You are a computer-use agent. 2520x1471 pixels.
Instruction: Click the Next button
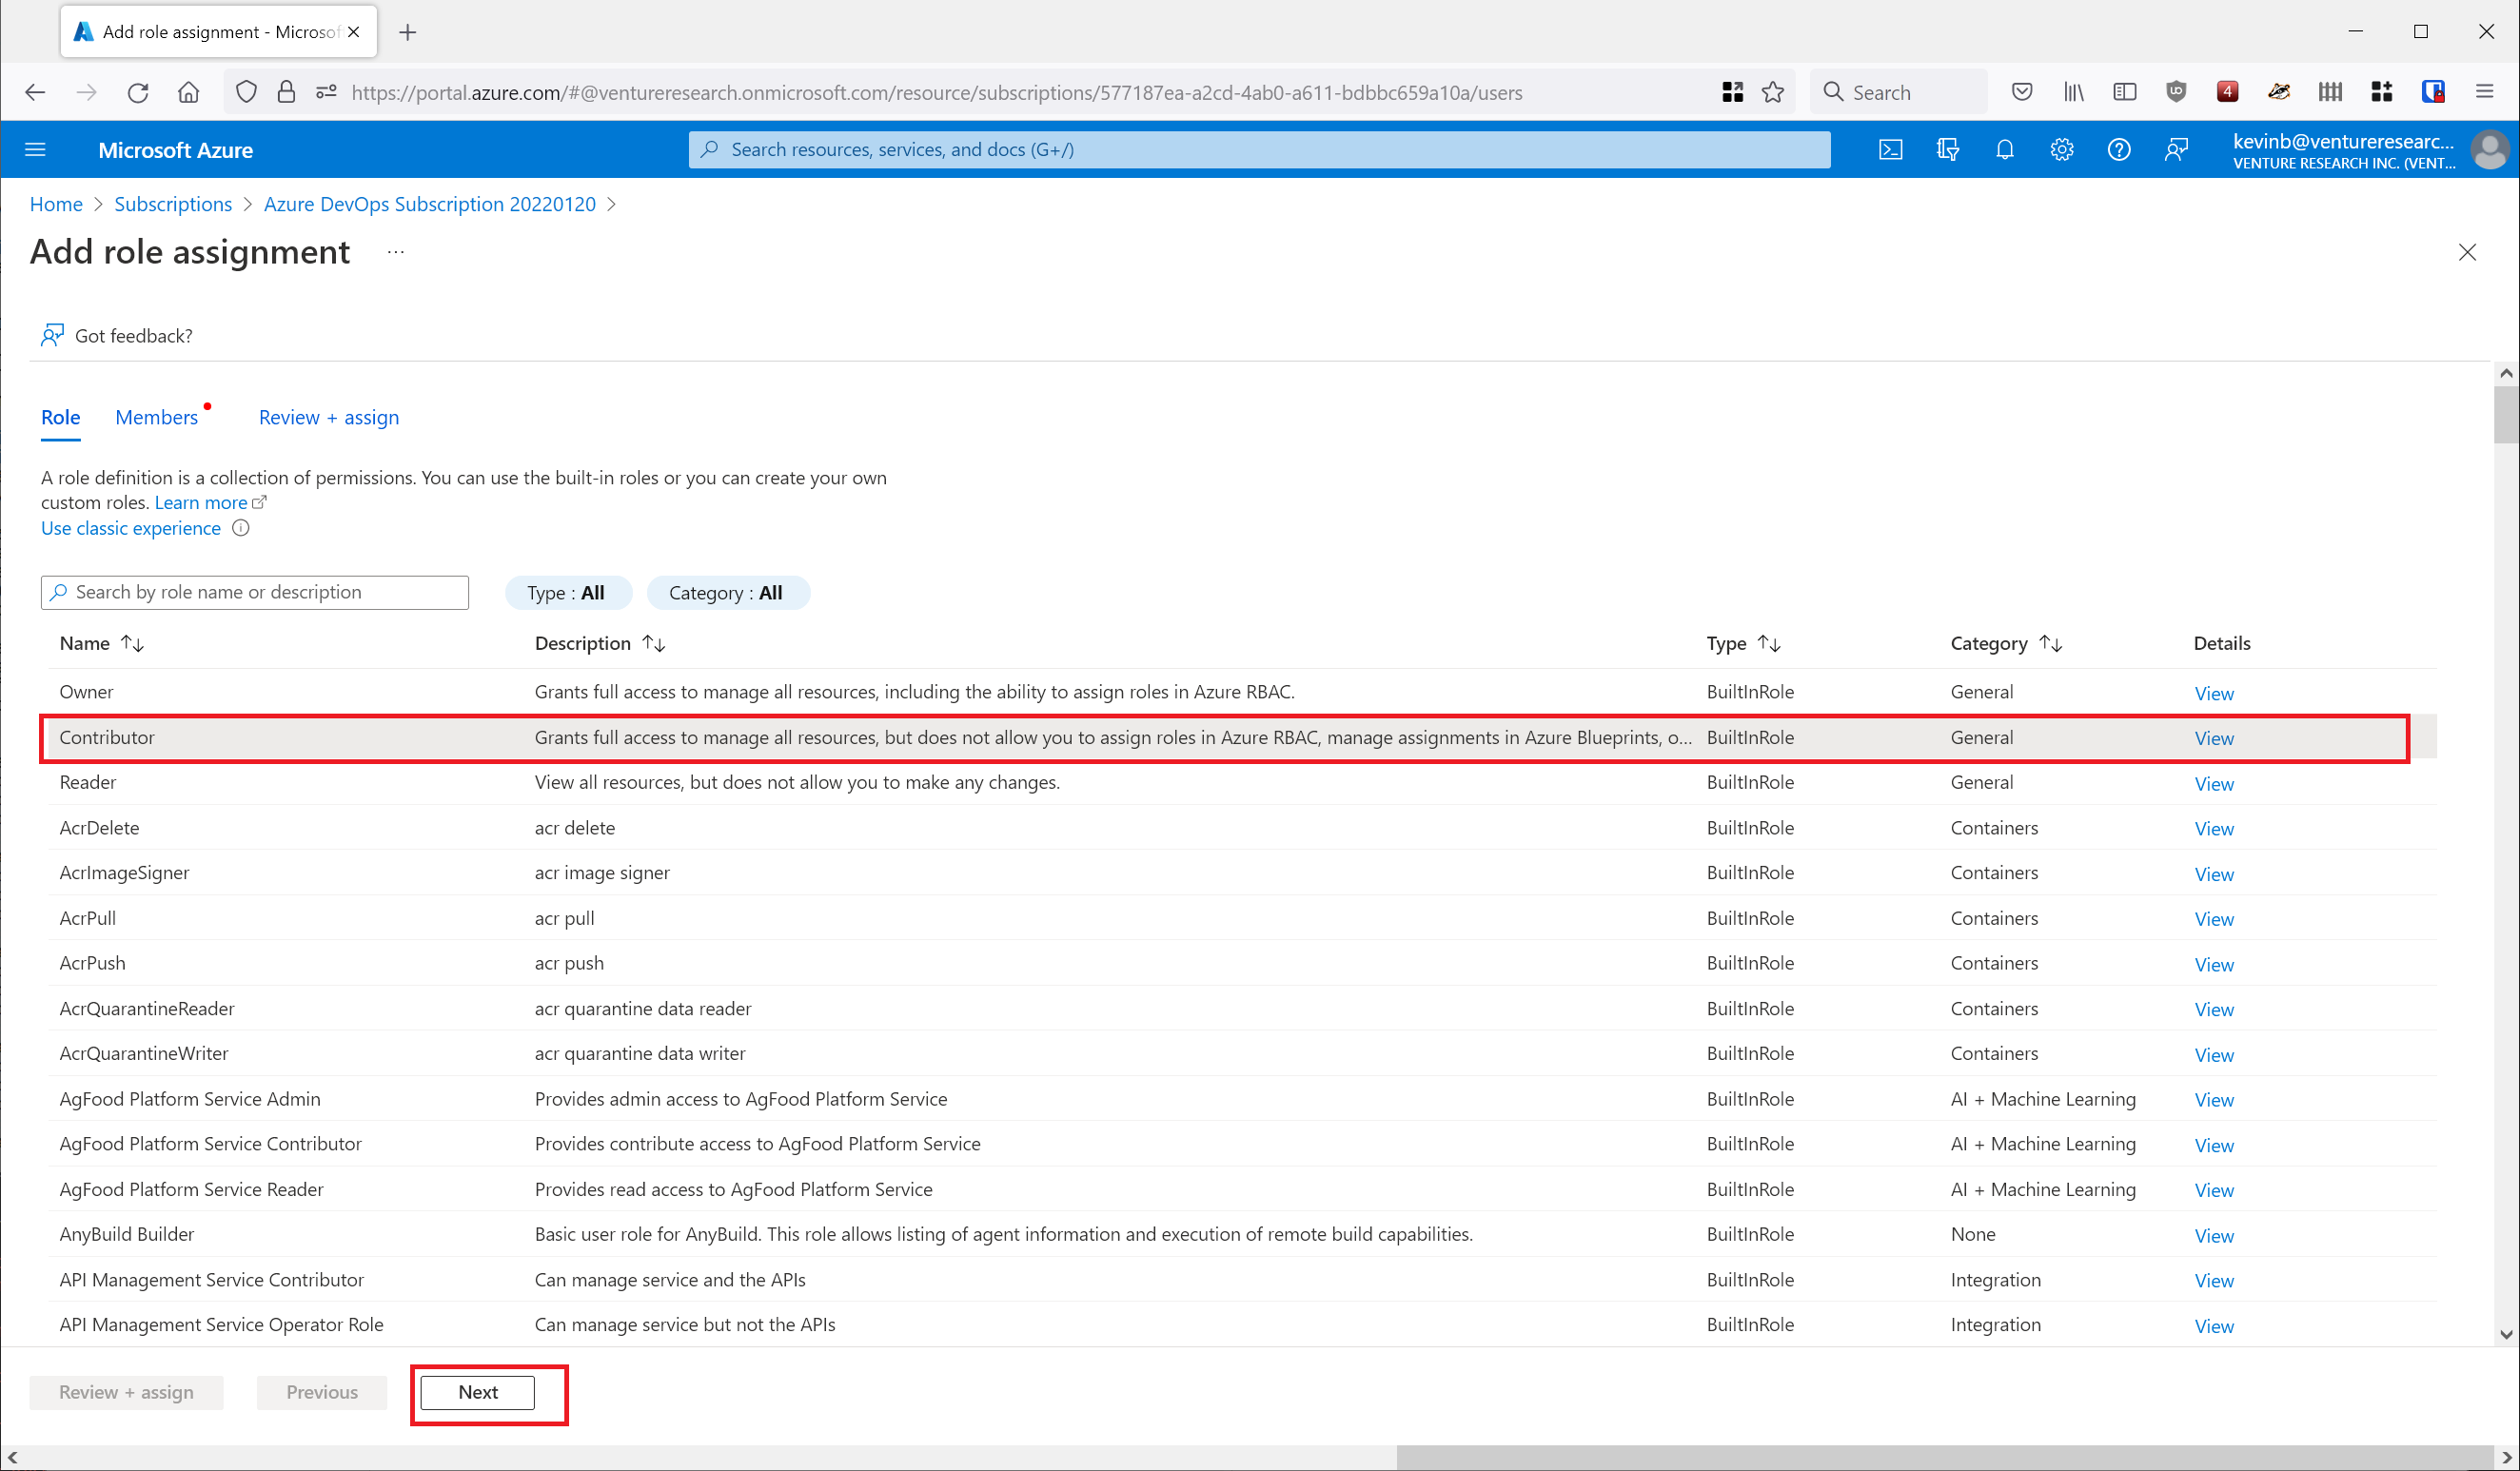(477, 1392)
